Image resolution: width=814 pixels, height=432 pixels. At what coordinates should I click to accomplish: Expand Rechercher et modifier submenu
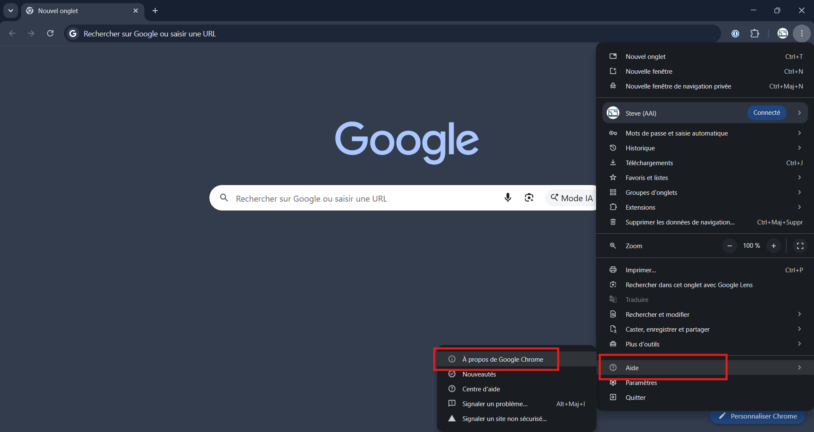[x=704, y=314]
